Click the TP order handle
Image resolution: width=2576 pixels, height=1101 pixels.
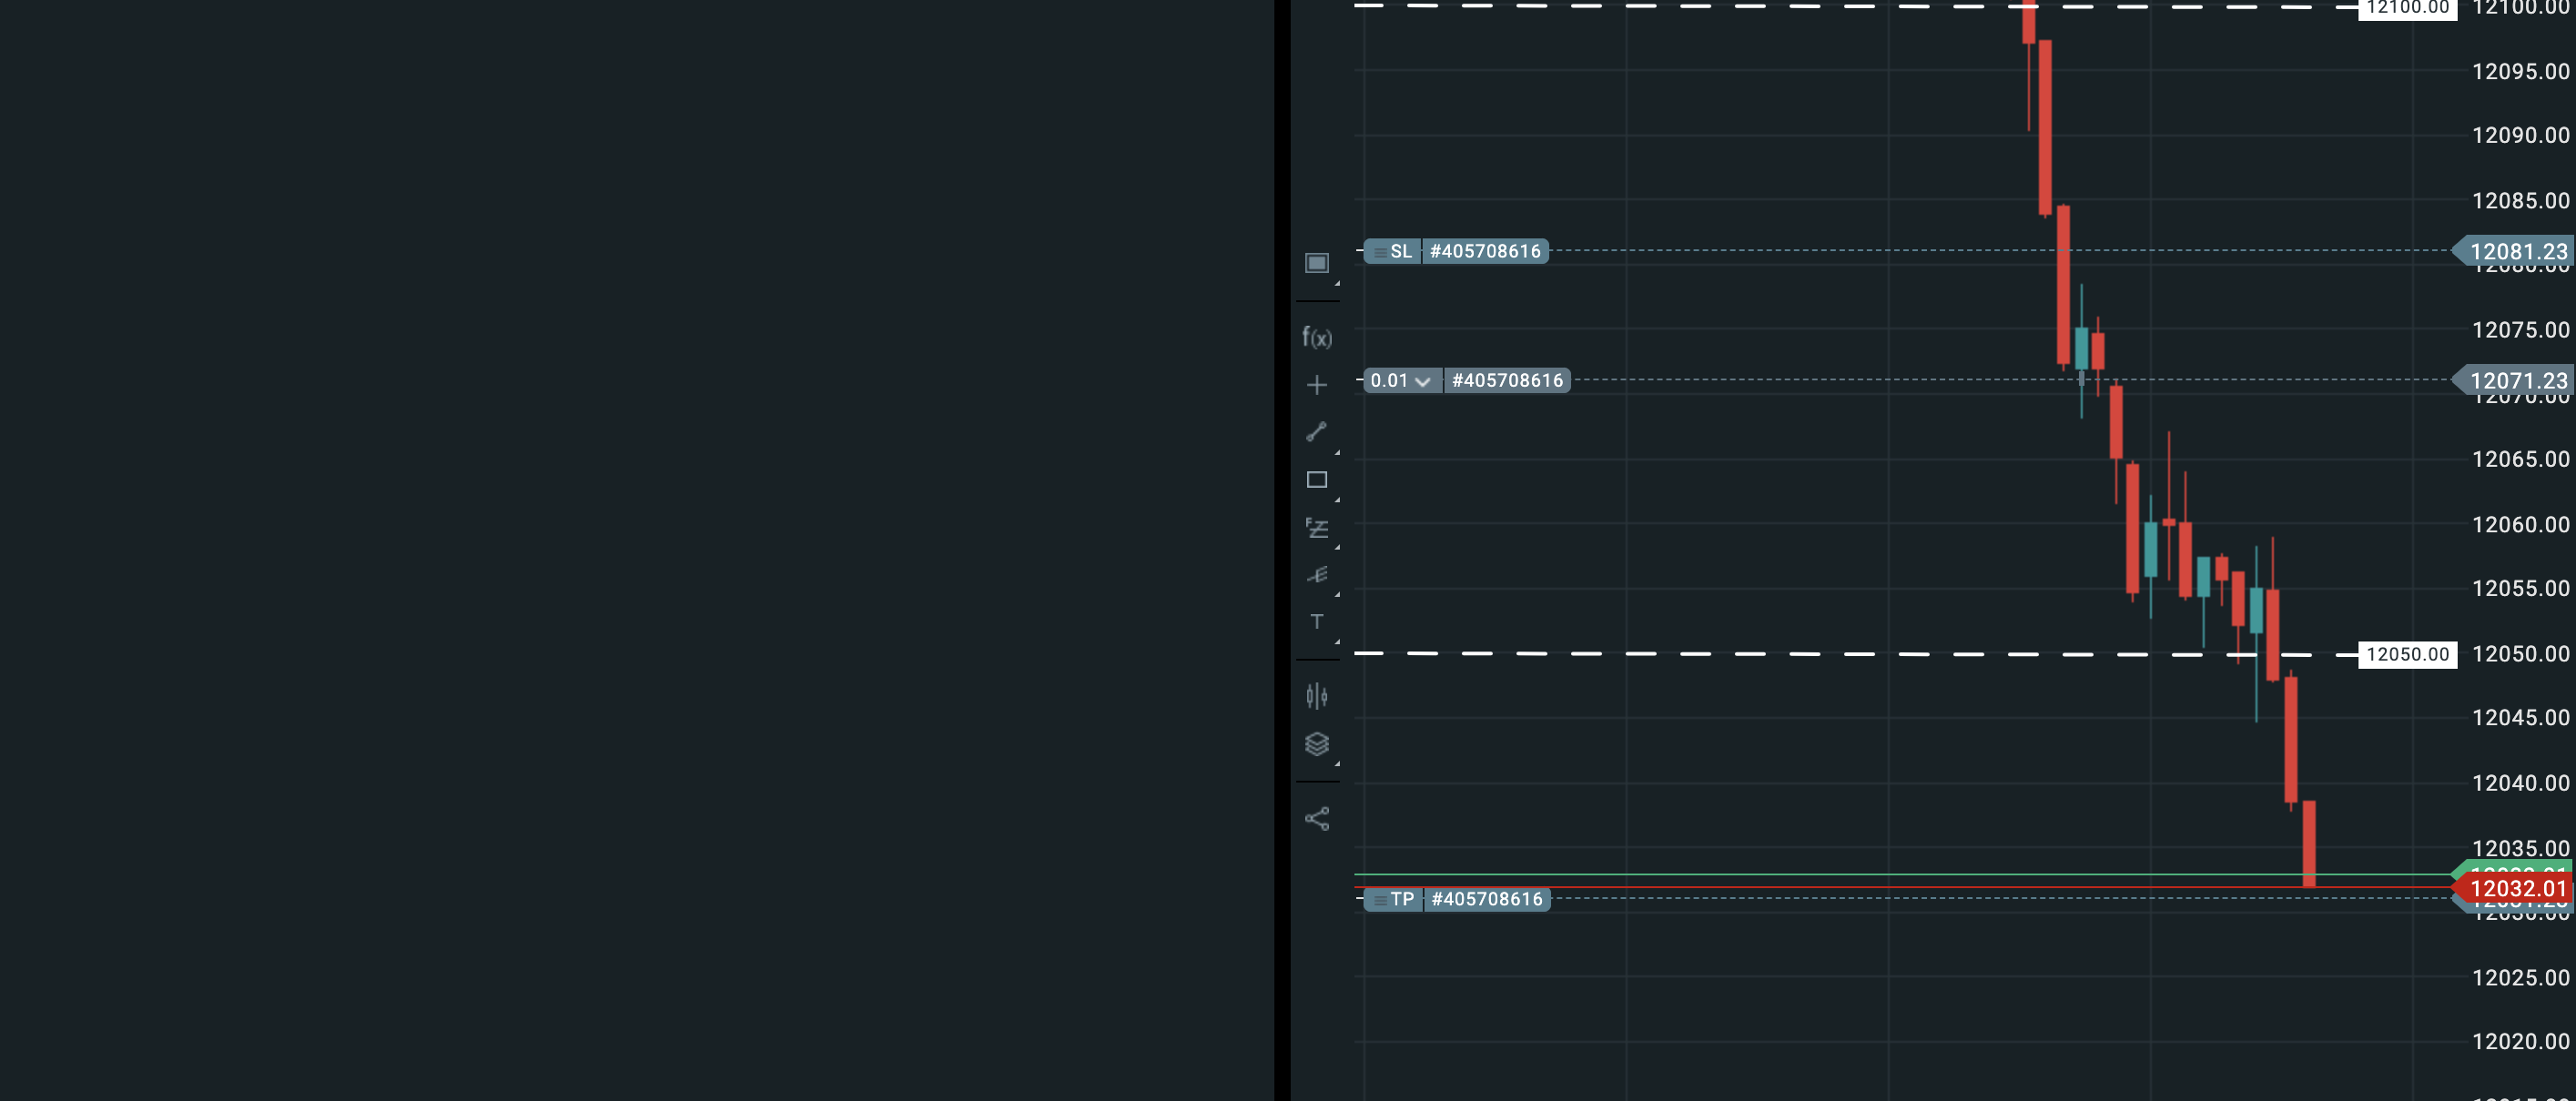pos(1393,900)
